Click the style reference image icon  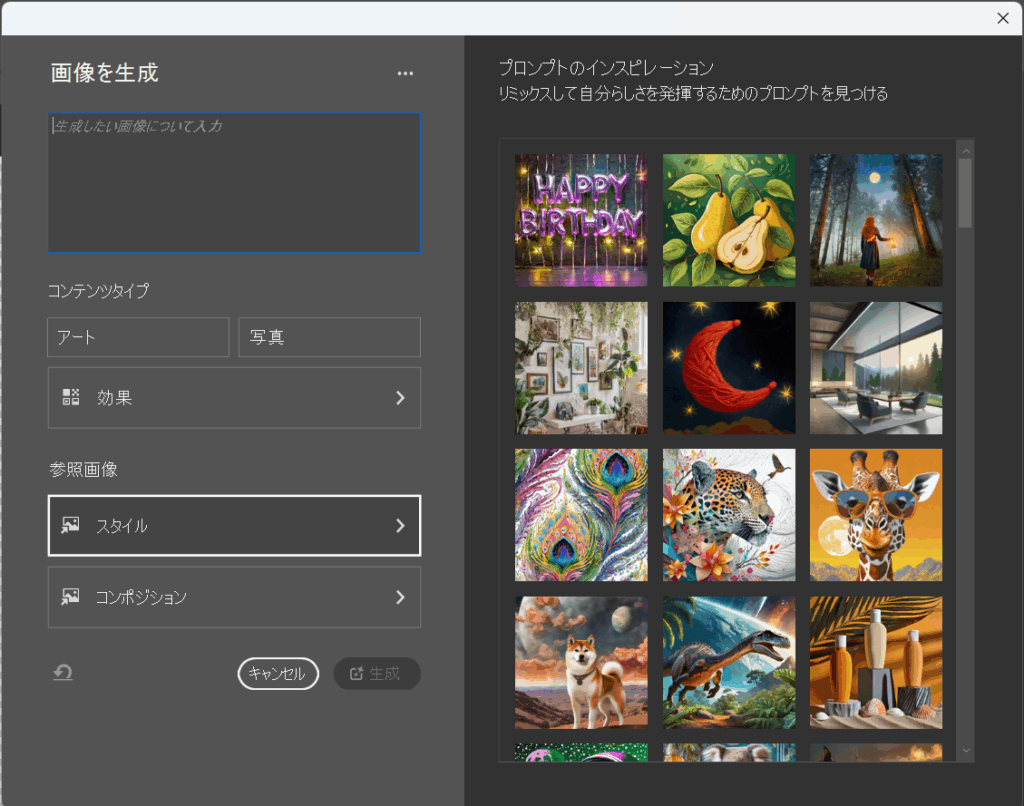click(x=71, y=525)
